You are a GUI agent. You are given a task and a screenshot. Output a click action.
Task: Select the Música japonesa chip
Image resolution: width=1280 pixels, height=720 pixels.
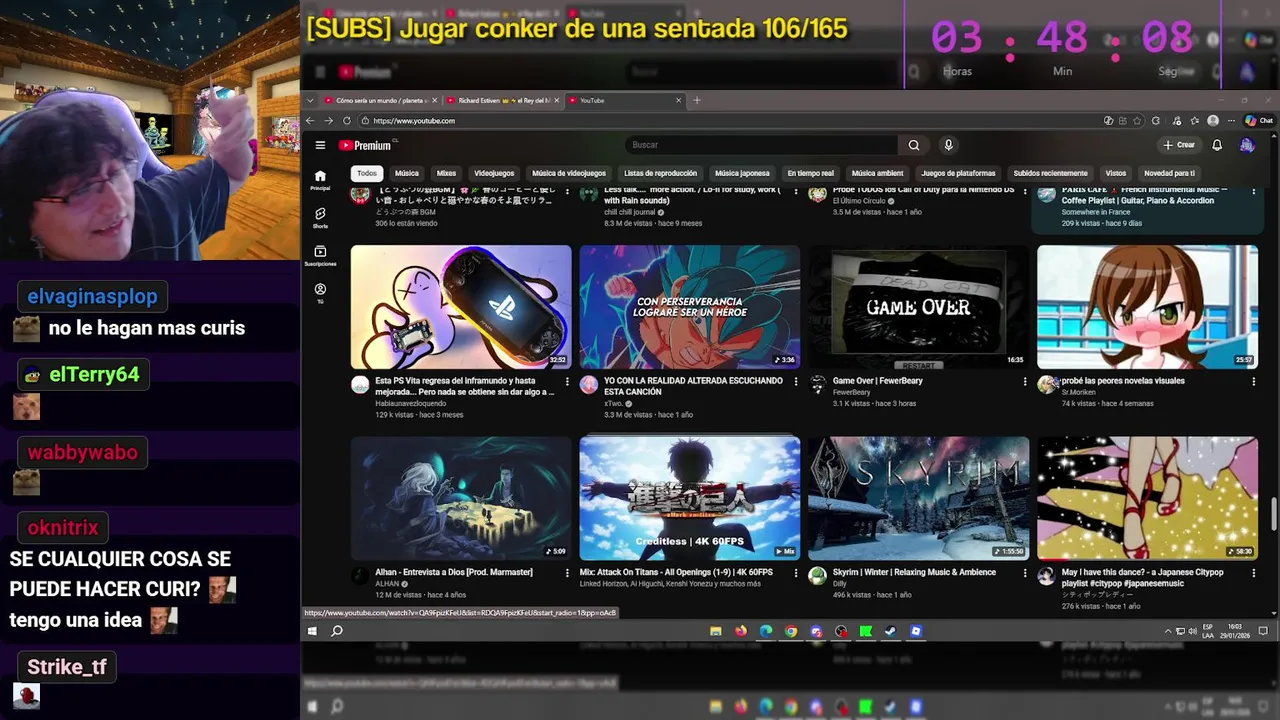742,173
